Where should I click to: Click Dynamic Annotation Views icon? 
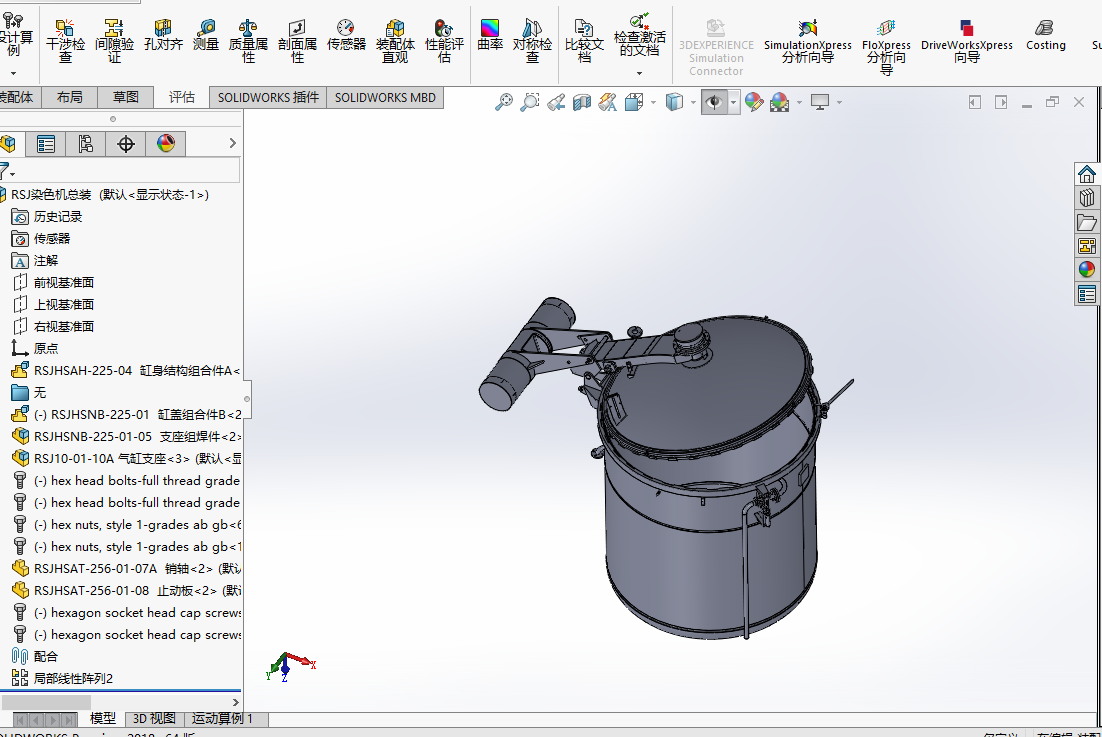[x=608, y=103]
